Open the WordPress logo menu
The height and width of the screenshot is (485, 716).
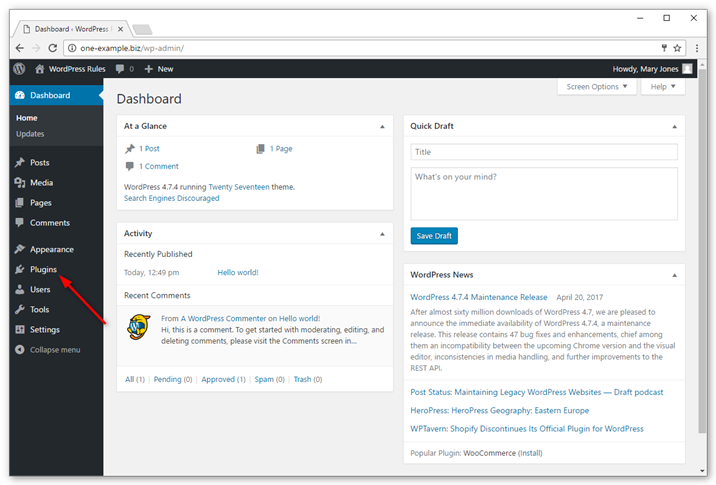pyautogui.click(x=19, y=69)
